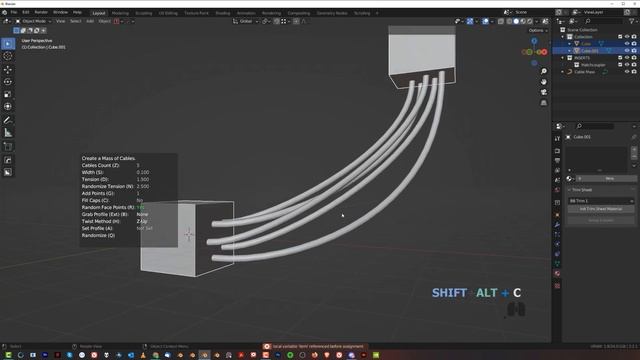Expand the Cable Mass tree arrow
The width and height of the screenshot is (640, 360).
pyautogui.click(x=563, y=72)
